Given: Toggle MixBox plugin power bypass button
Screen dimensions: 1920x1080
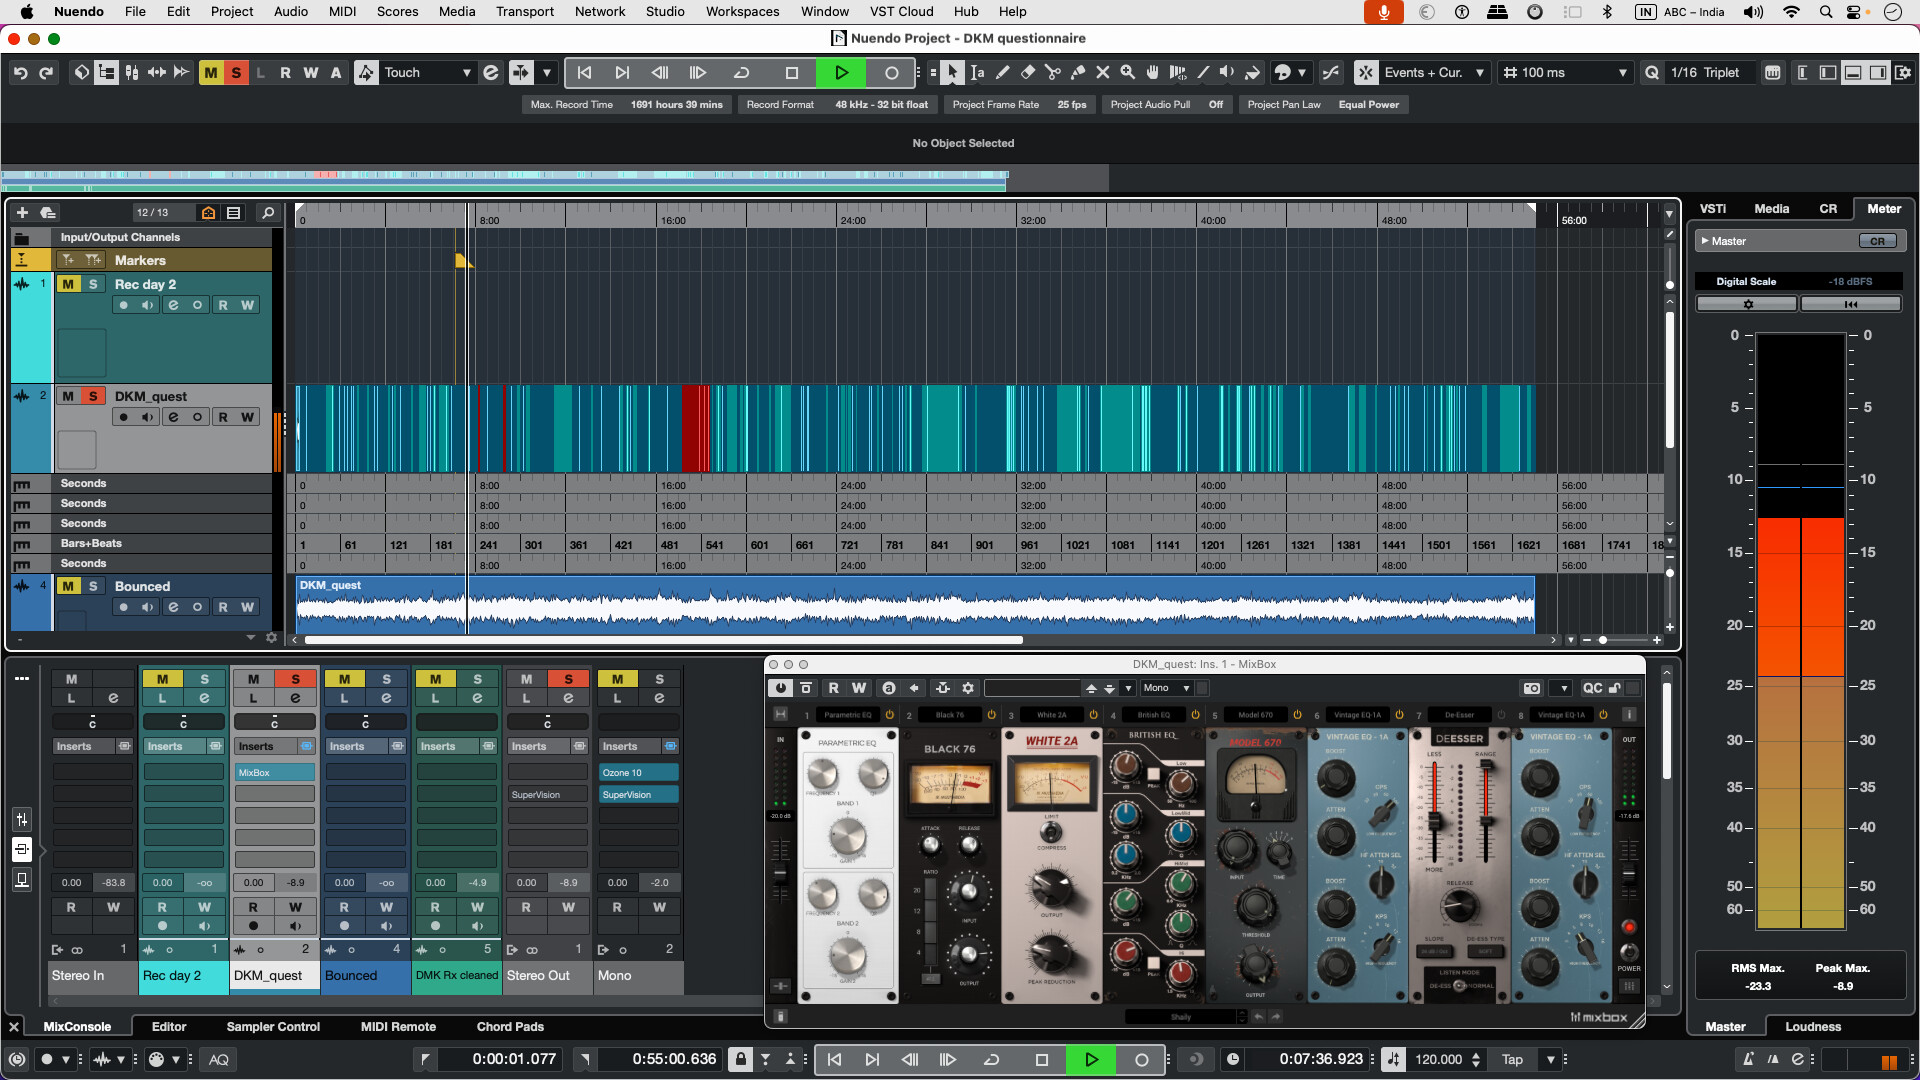Looking at the screenshot, I should [780, 688].
